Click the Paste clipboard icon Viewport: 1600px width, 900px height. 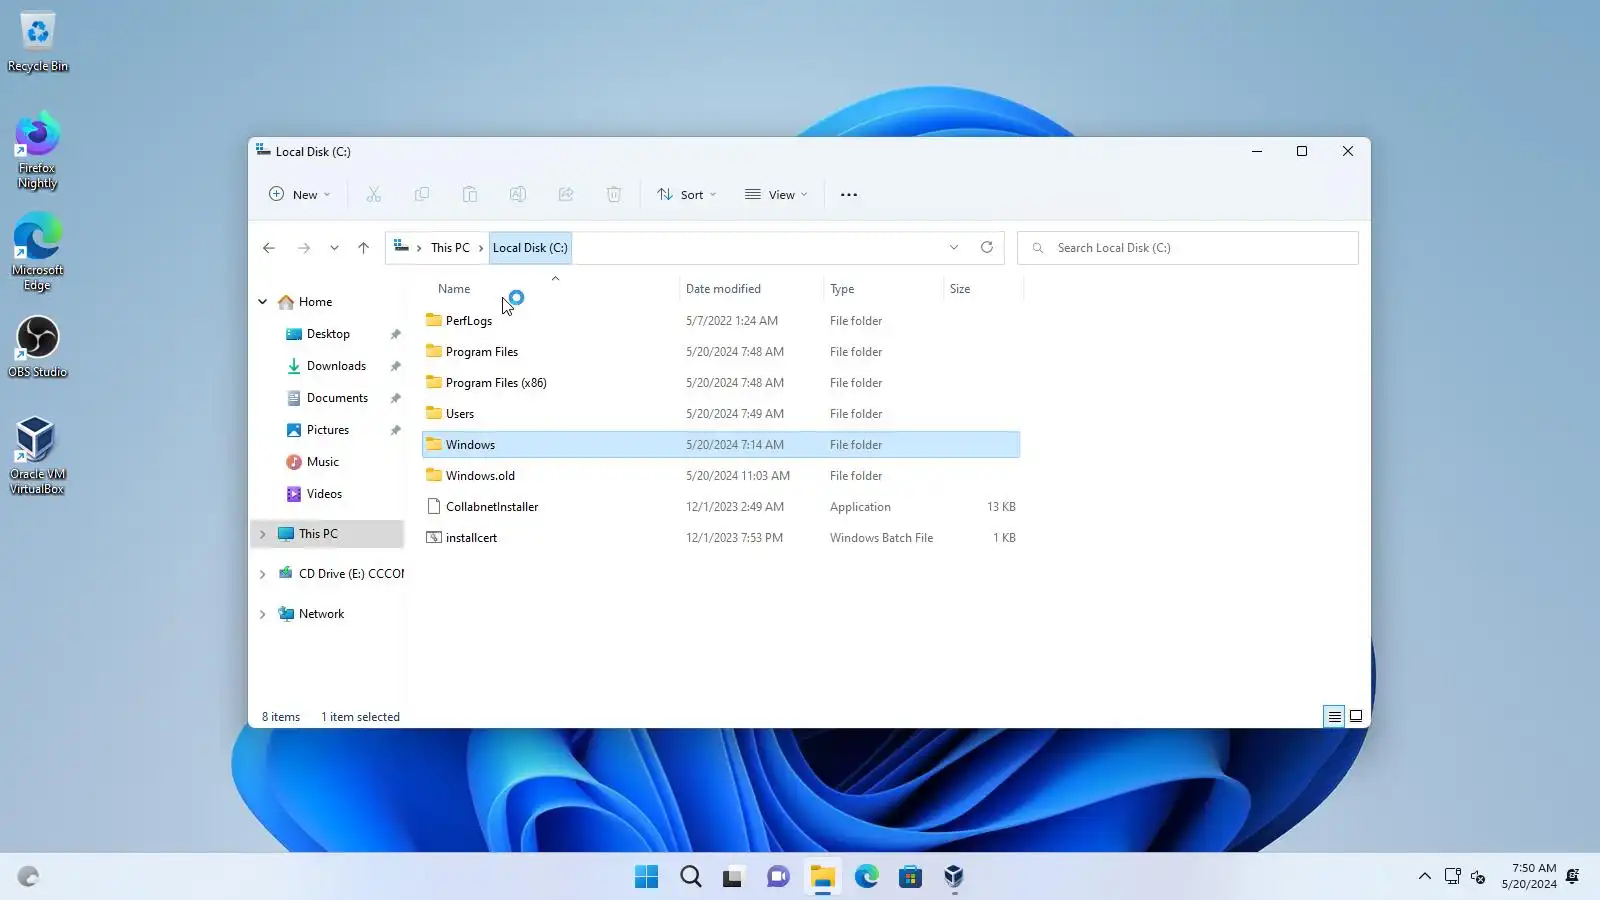click(470, 195)
